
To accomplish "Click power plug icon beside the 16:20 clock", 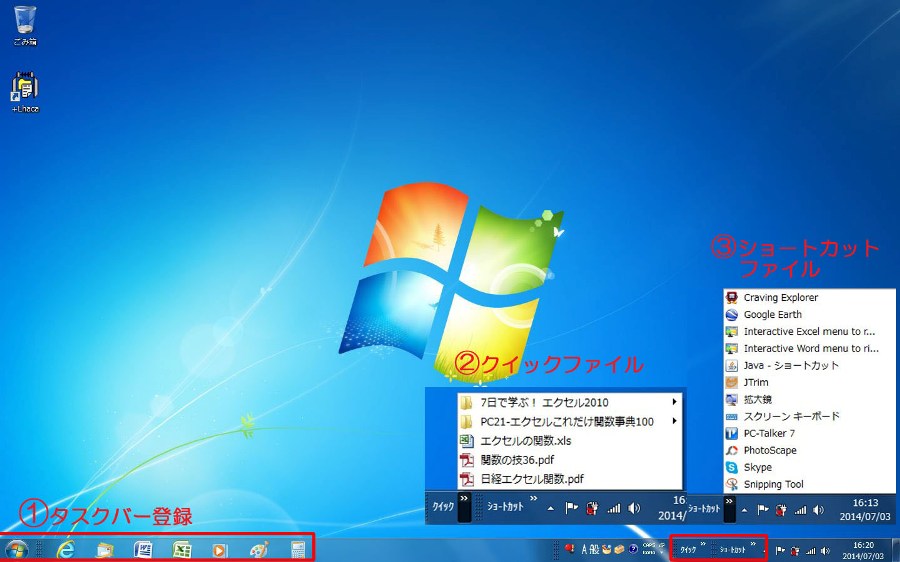I will (x=796, y=551).
